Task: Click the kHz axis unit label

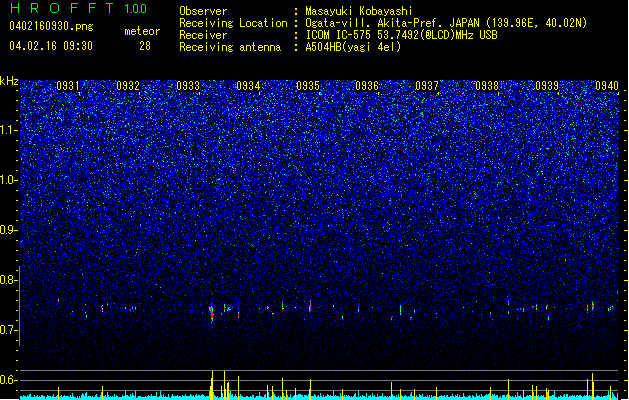Action: click(x=9, y=81)
